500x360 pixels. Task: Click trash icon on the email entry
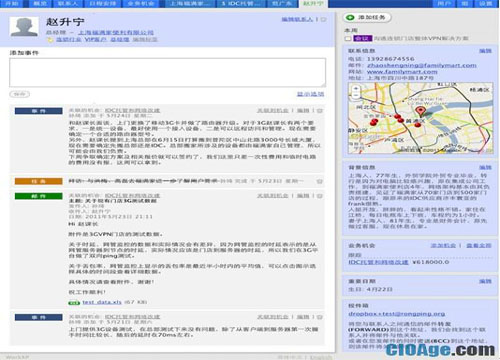tap(320, 196)
